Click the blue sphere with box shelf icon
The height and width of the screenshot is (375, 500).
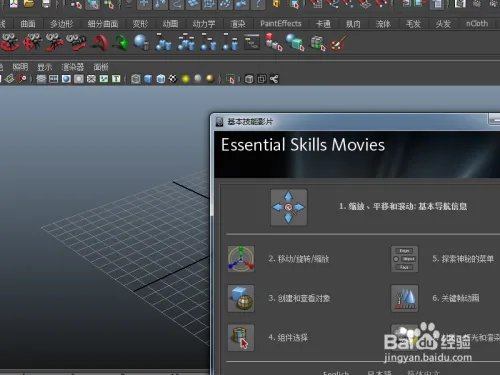[x=142, y=42]
